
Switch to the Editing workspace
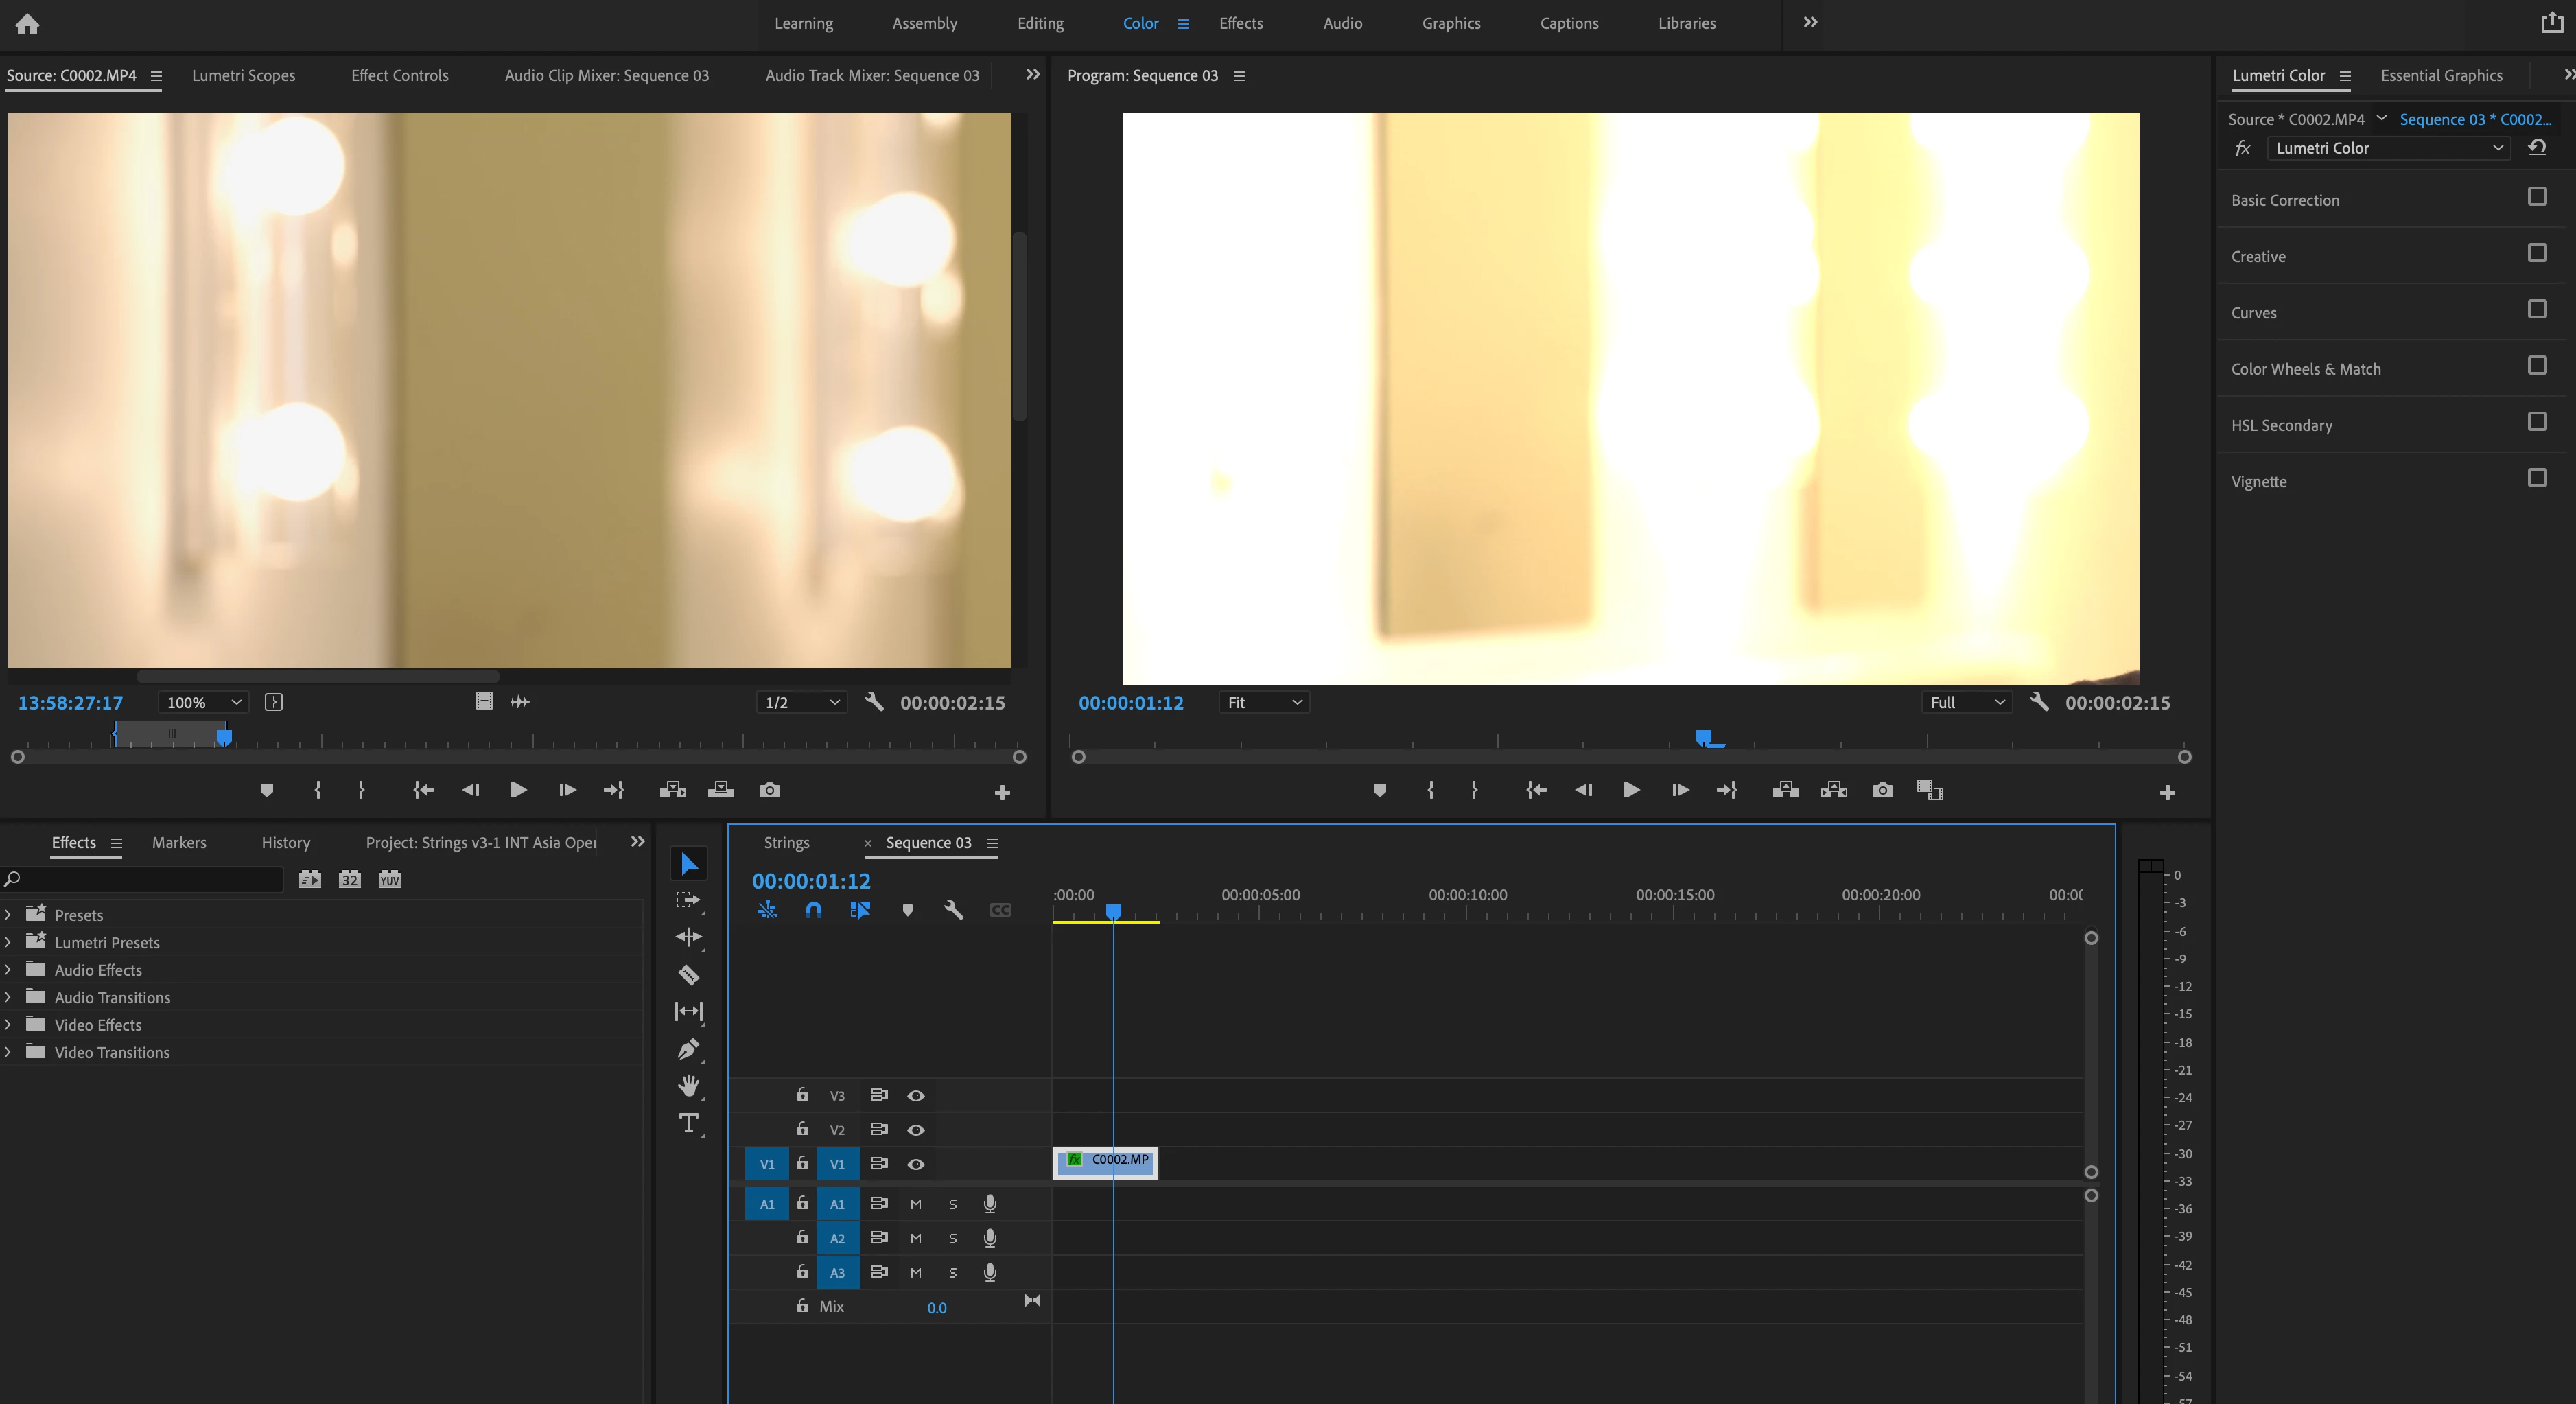(x=1040, y=23)
